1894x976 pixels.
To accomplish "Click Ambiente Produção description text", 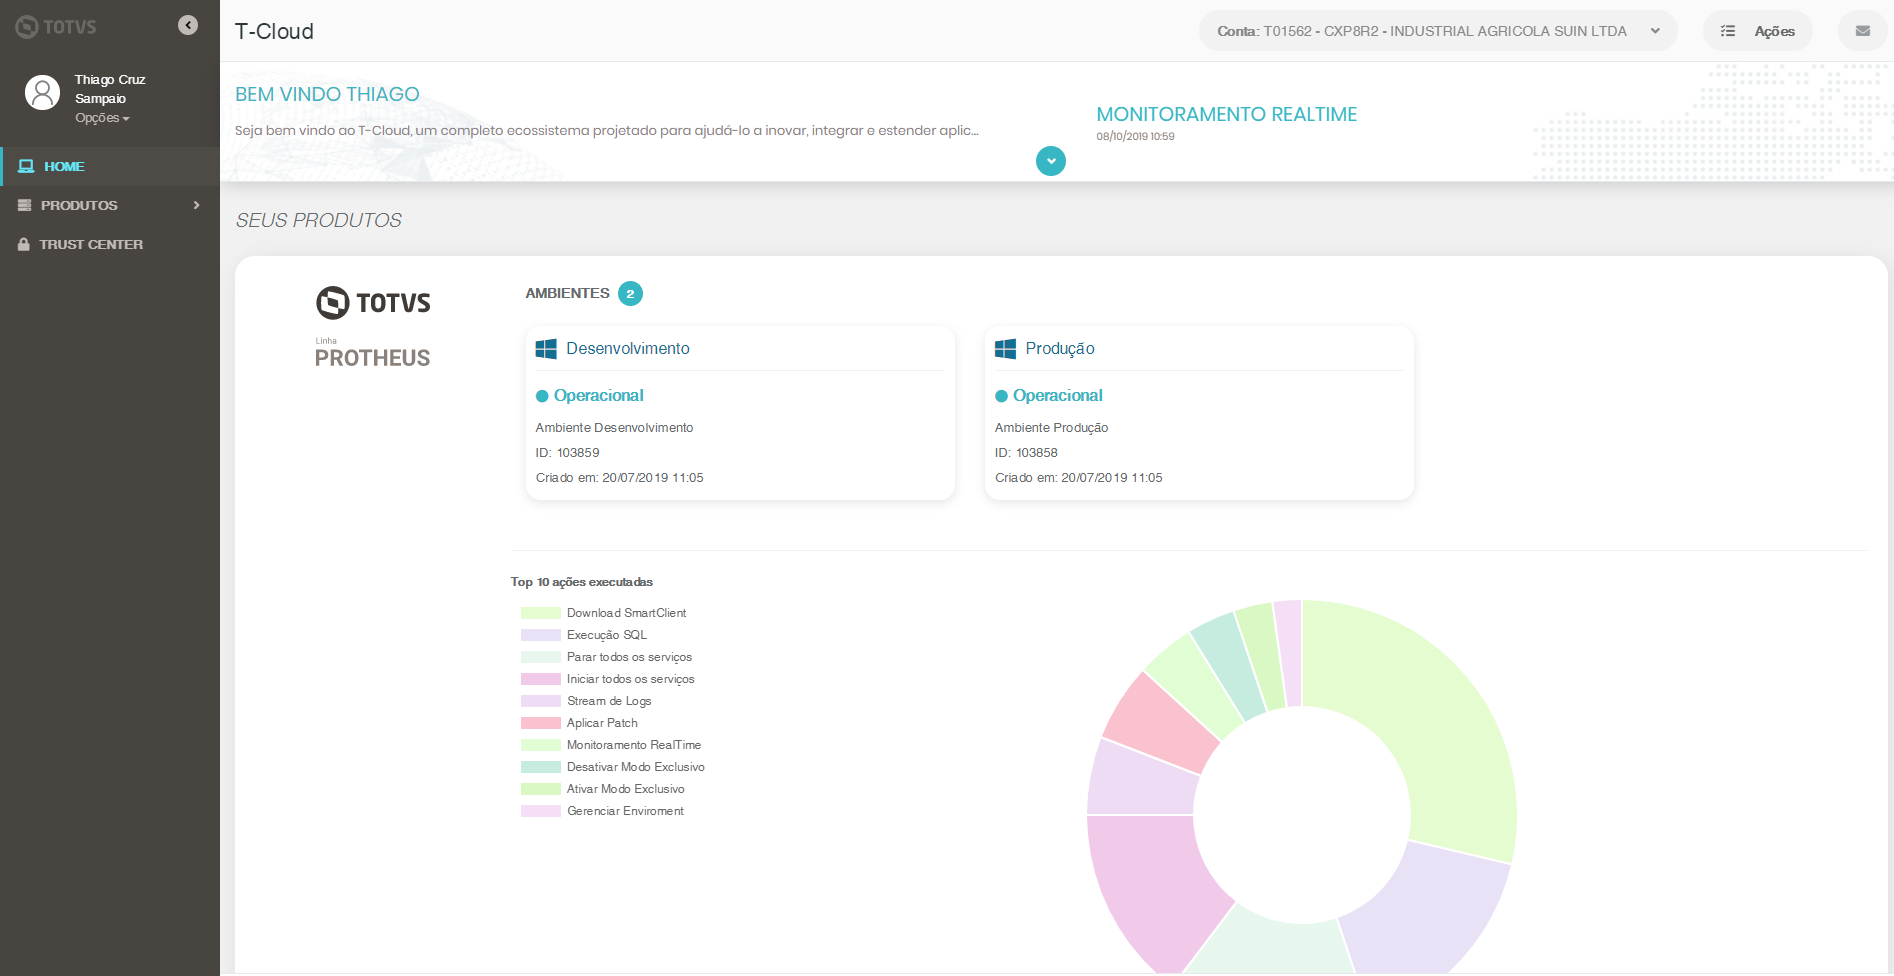I will (1051, 428).
